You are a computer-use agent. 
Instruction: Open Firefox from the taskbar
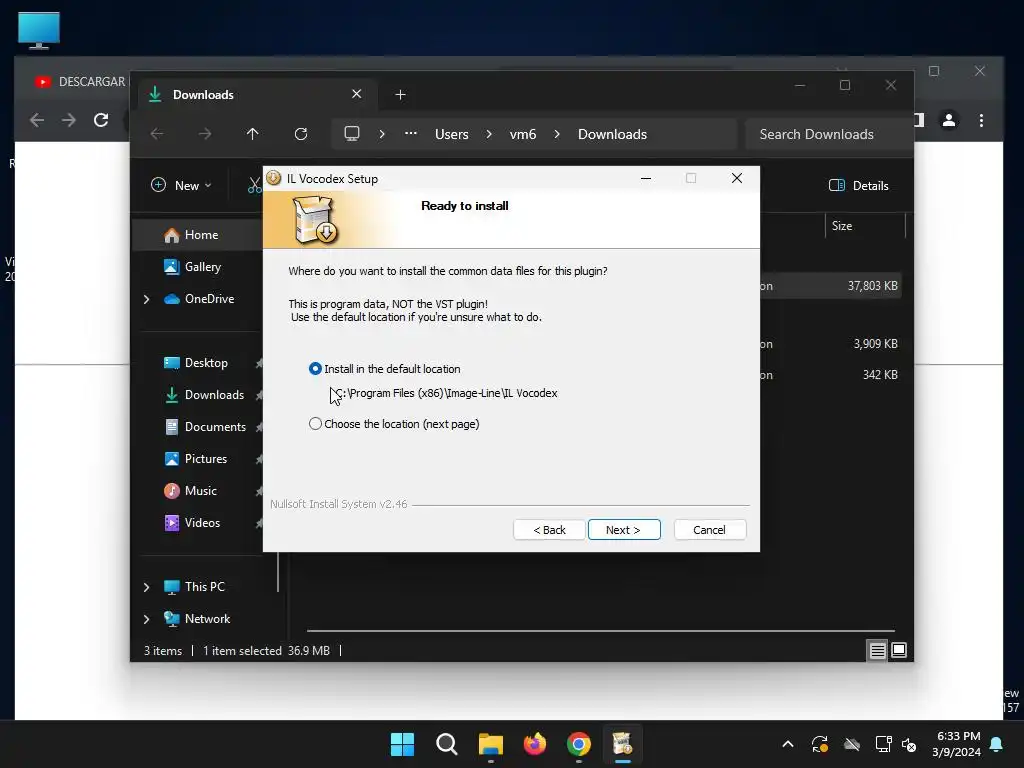coord(535,744)
